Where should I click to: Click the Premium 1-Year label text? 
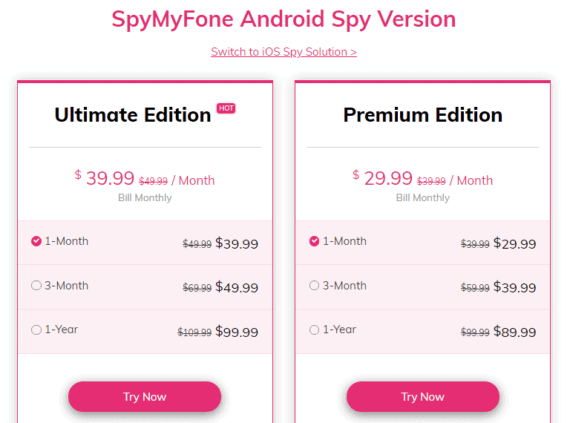pos(340,330)
